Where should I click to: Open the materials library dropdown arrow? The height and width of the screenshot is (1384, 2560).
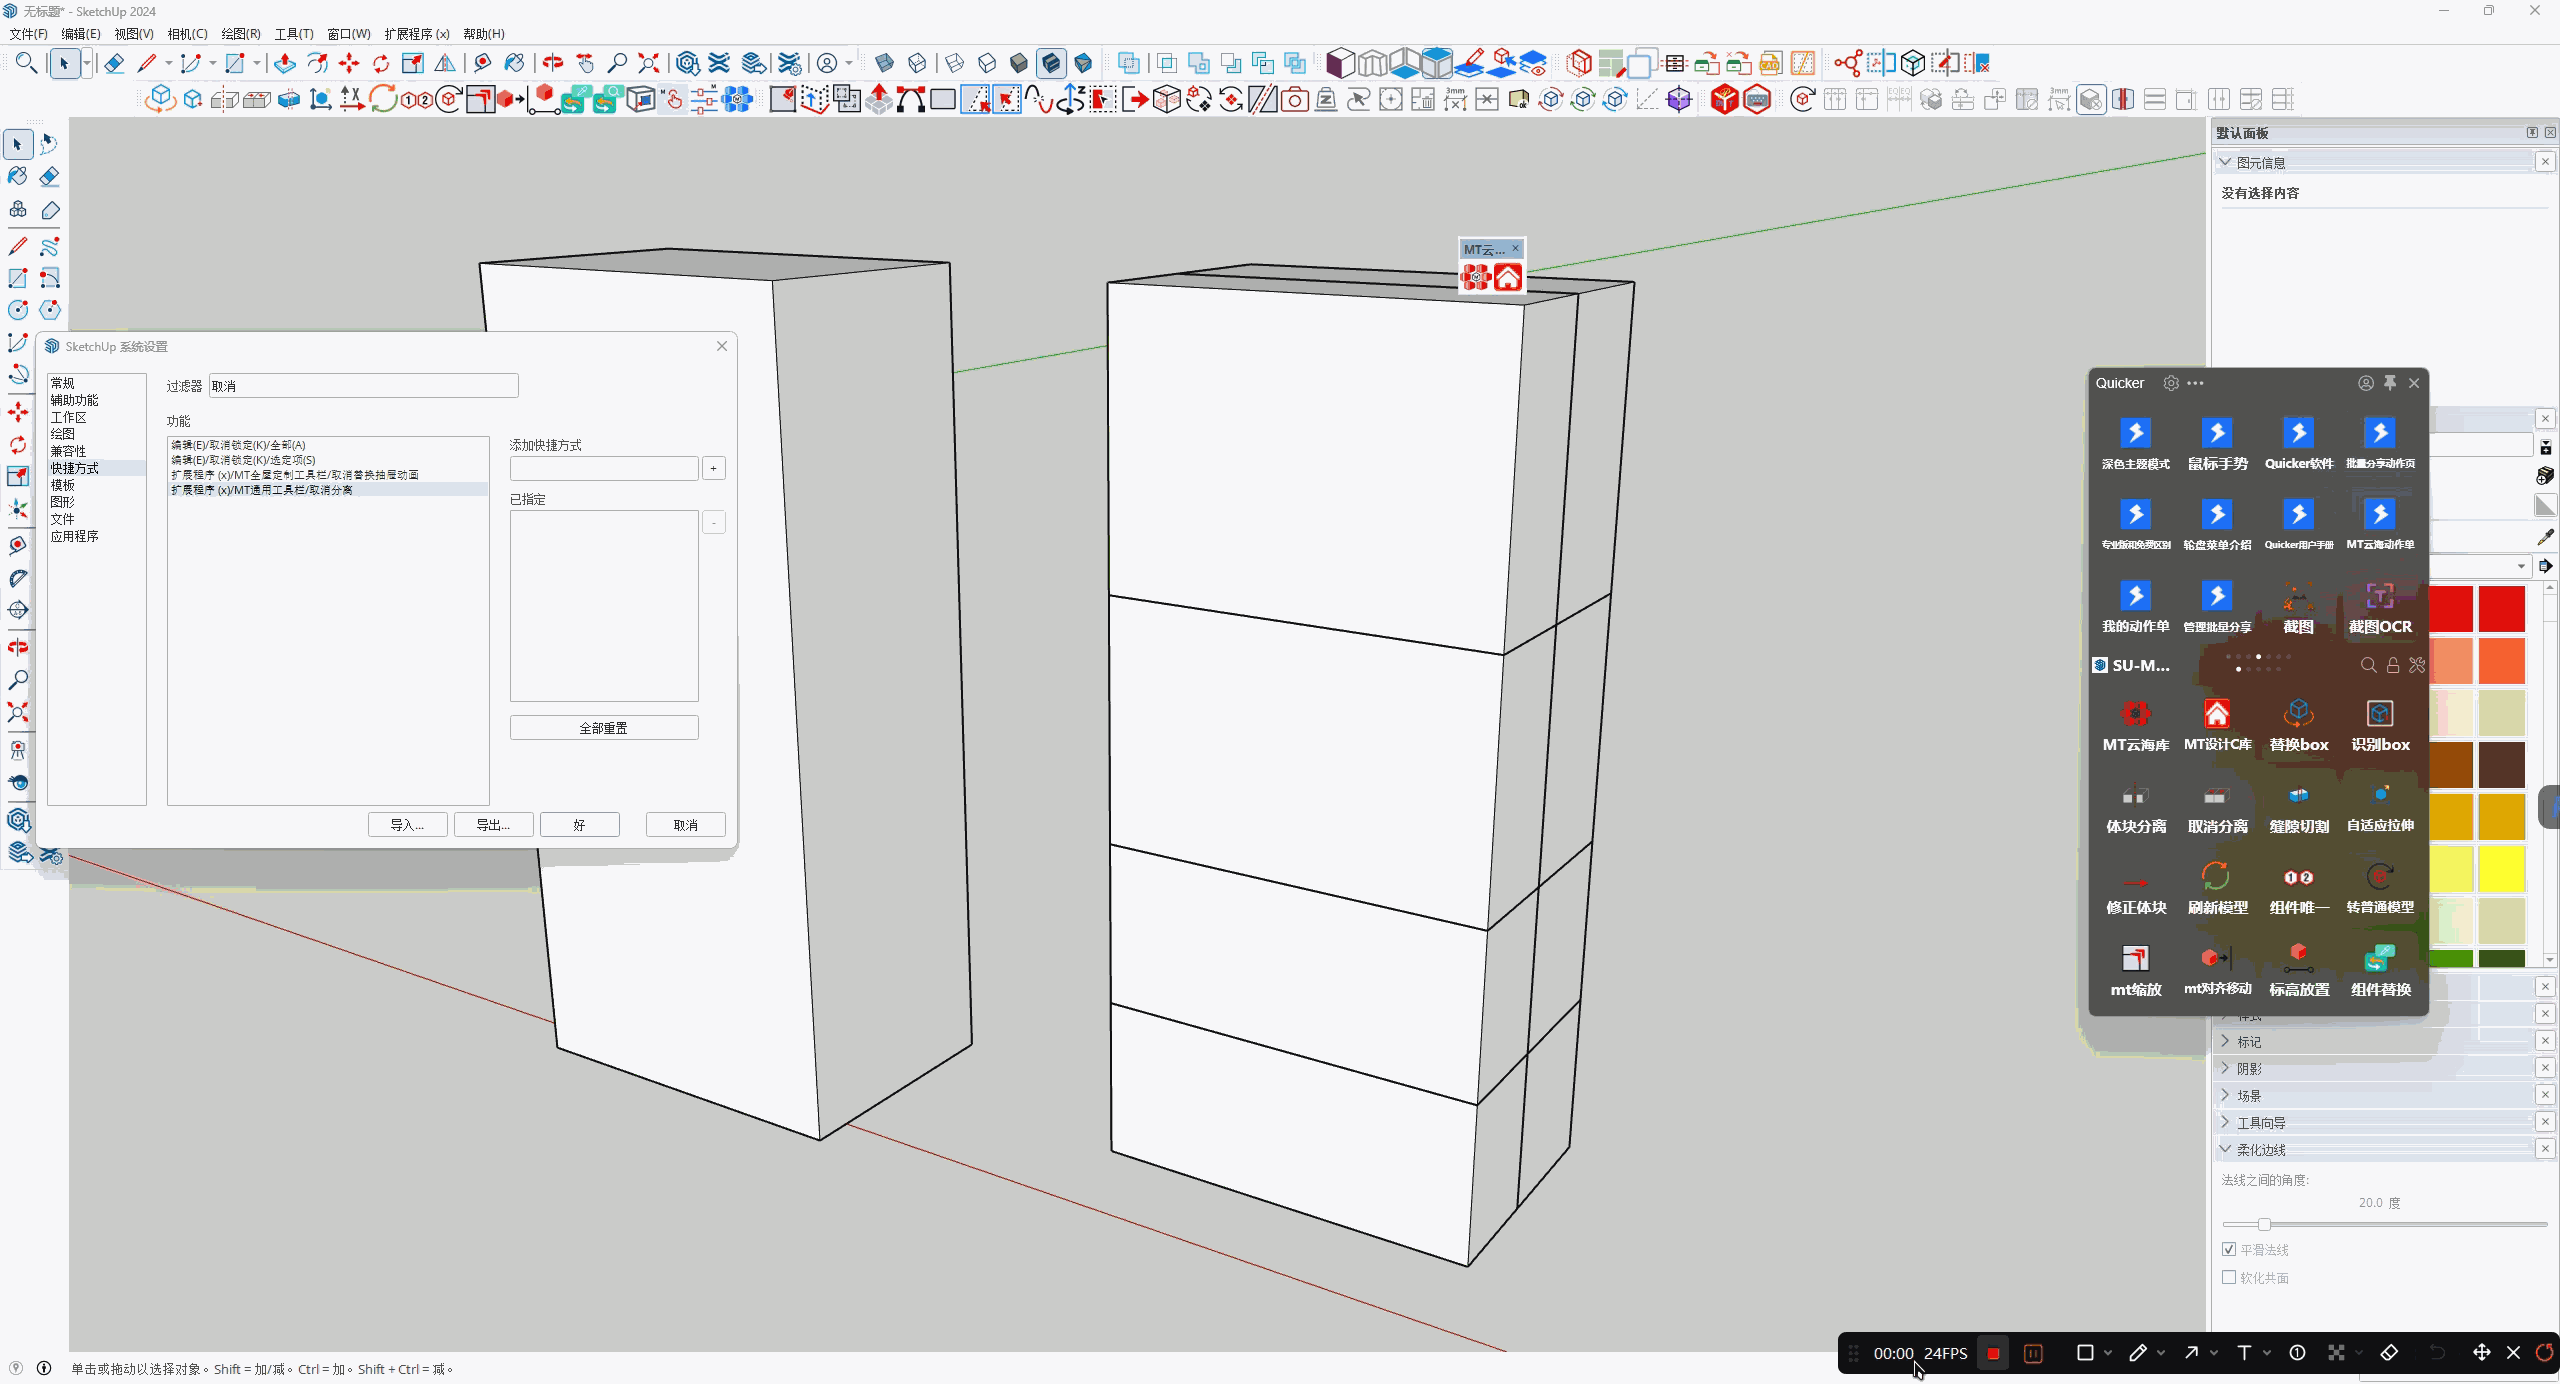(2521, 567)
